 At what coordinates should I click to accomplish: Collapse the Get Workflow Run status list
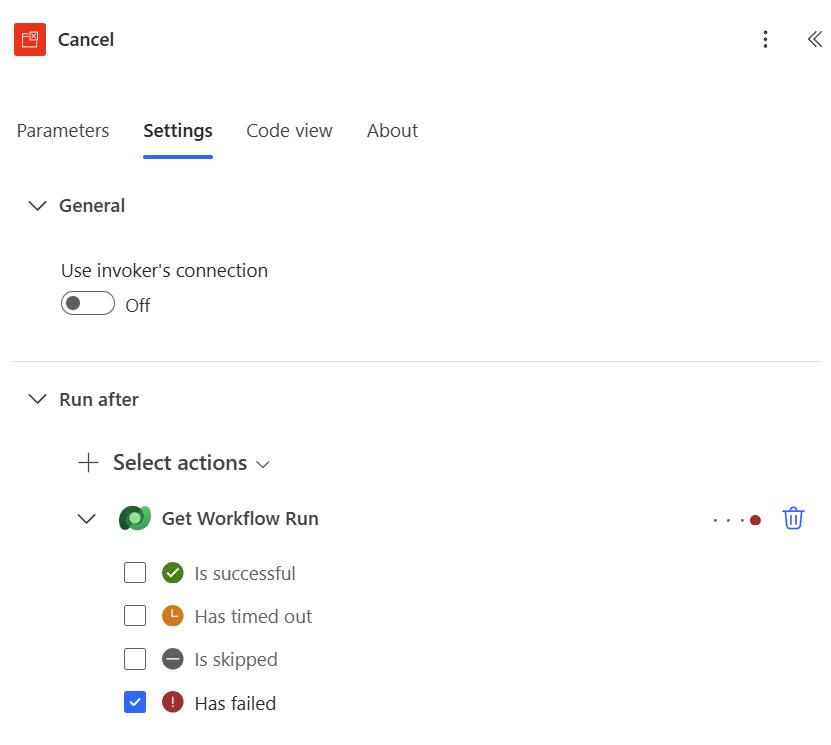click(87, 518)
